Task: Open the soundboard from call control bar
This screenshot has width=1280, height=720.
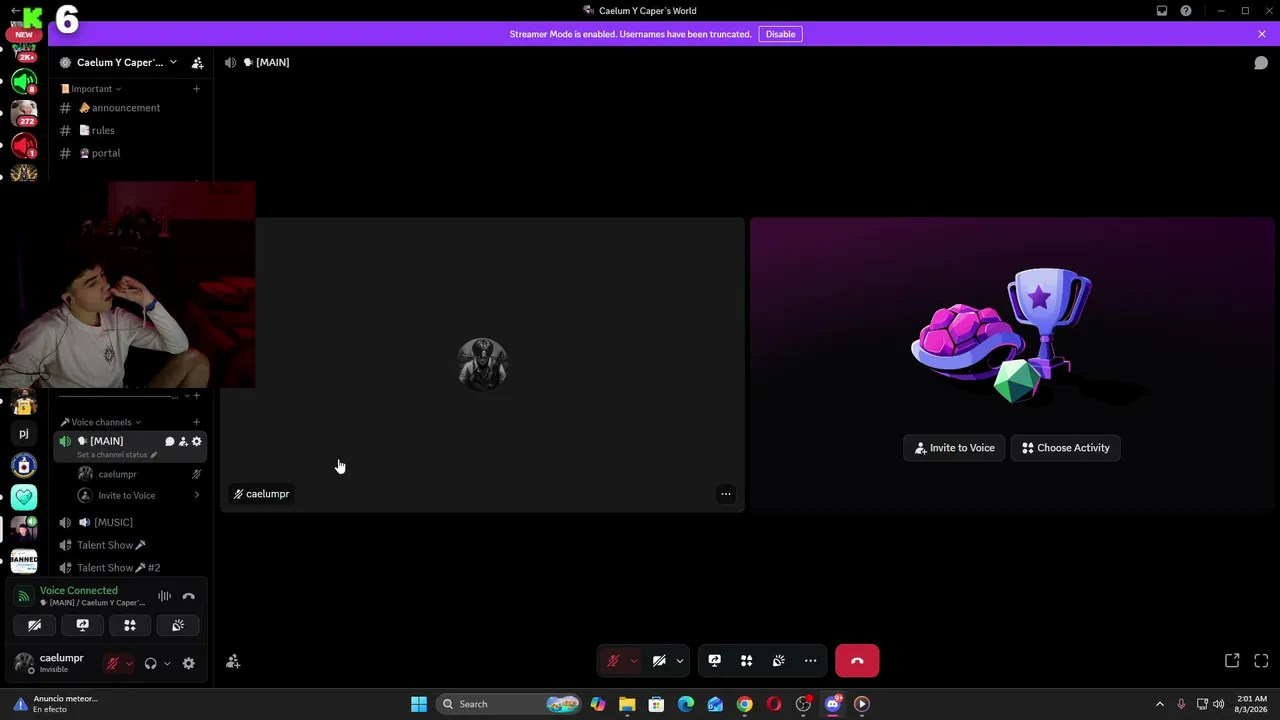Action: click(778, 661)
